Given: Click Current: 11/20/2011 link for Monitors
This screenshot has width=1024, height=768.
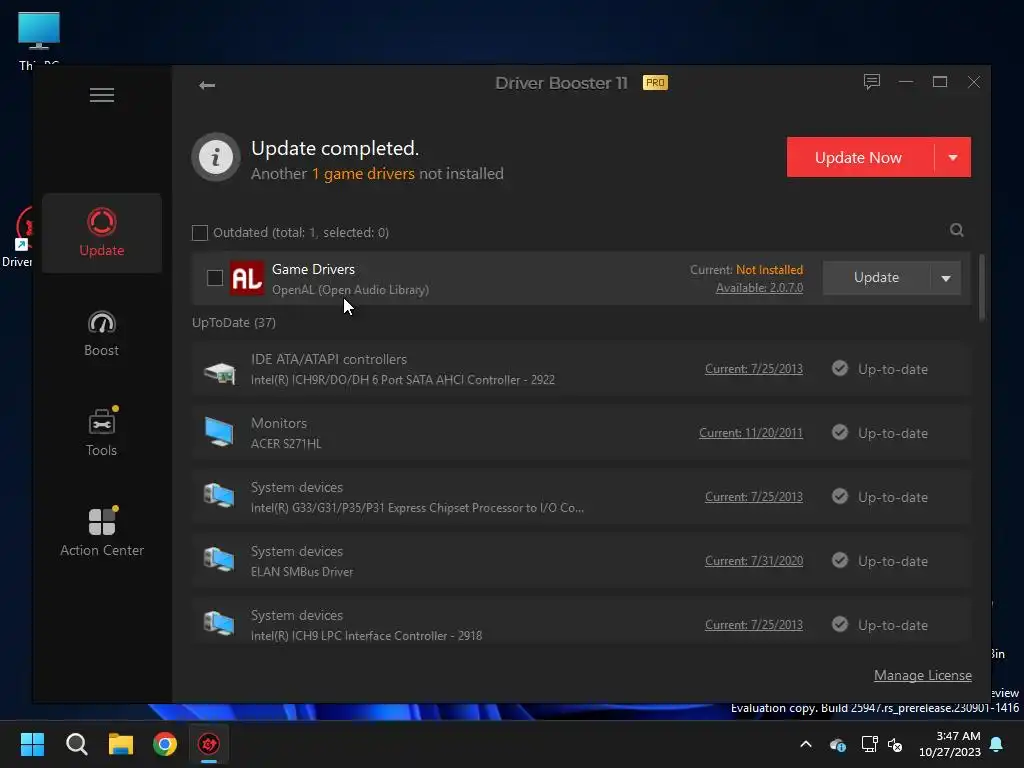Looking at the screenshot, I should 751,433.
